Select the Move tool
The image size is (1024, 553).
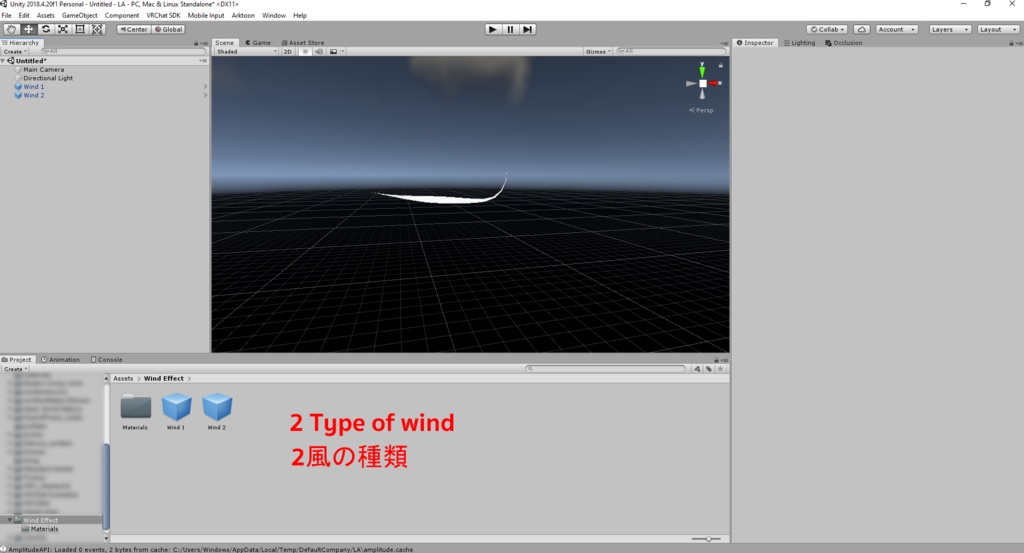29,29
